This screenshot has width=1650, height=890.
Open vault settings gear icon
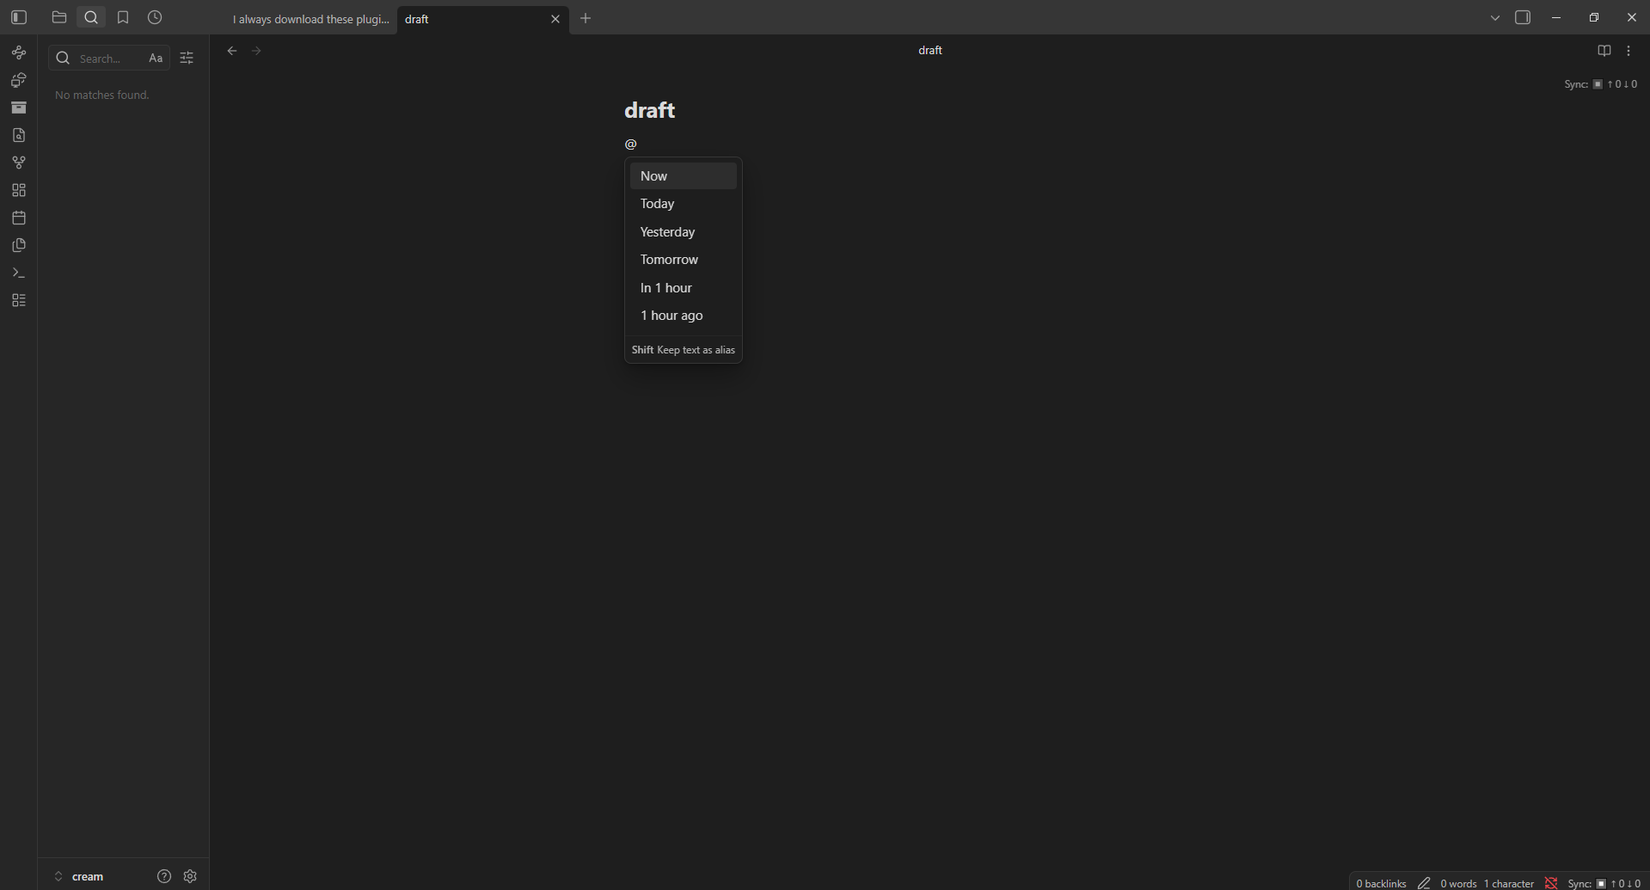190,876
